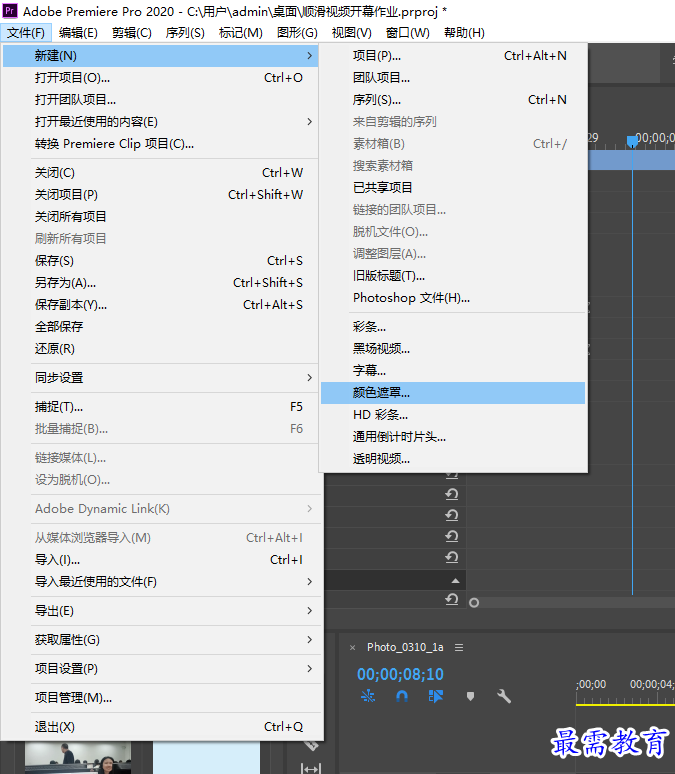Close the Photo_0310_1a sequence tab
Viewport: 675px width, 774px height.
point(353,648)
